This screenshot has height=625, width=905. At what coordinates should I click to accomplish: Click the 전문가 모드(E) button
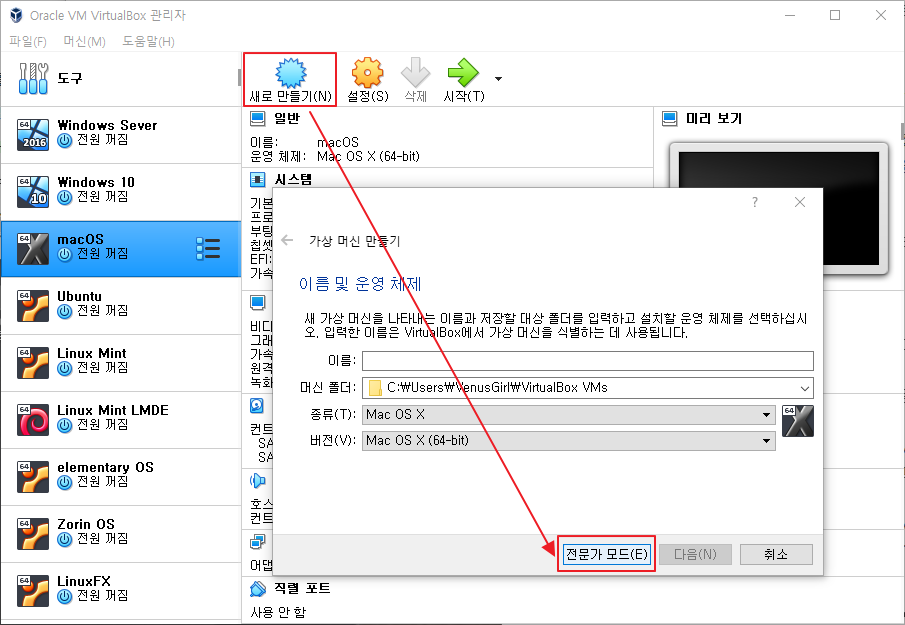[607, 554]
